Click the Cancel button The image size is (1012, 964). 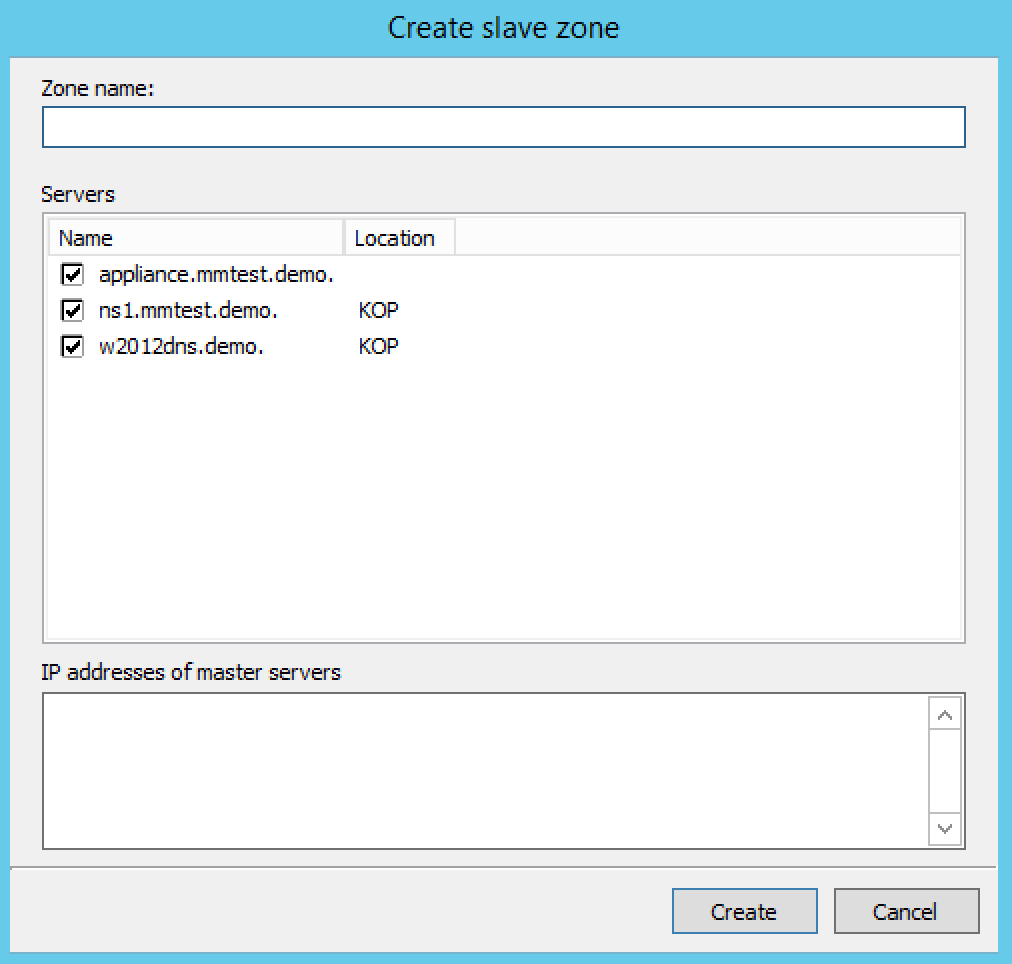click(906, 912)
